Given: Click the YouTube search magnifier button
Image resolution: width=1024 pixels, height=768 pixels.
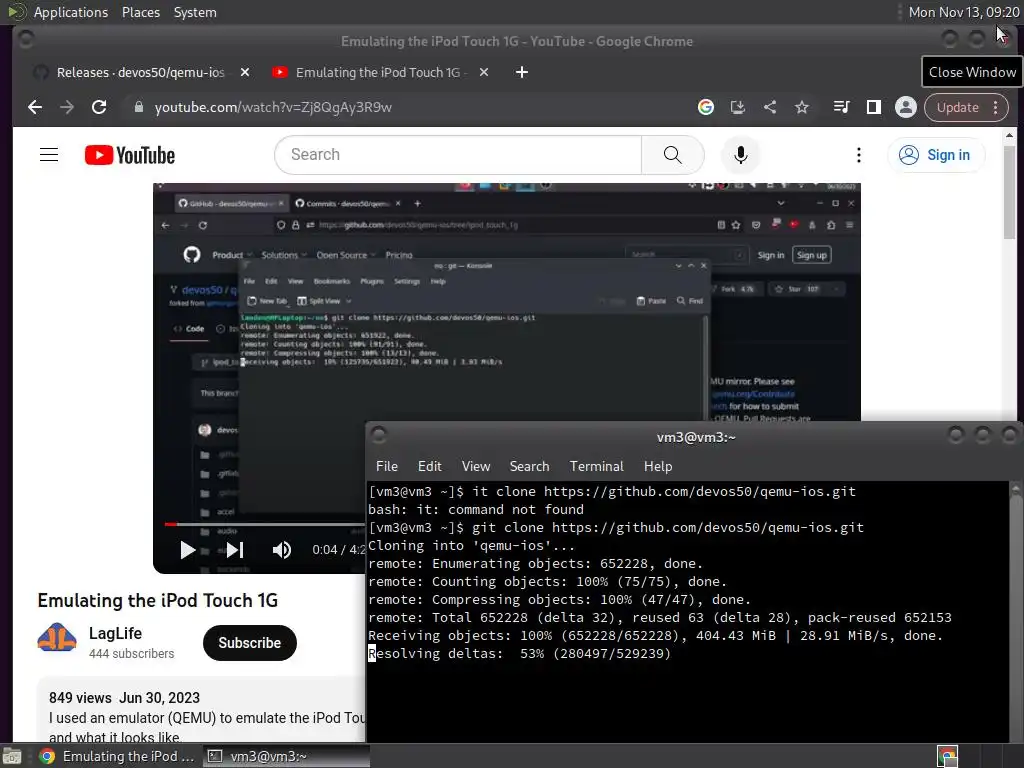Looking at the screenshot, I should 673,155.
